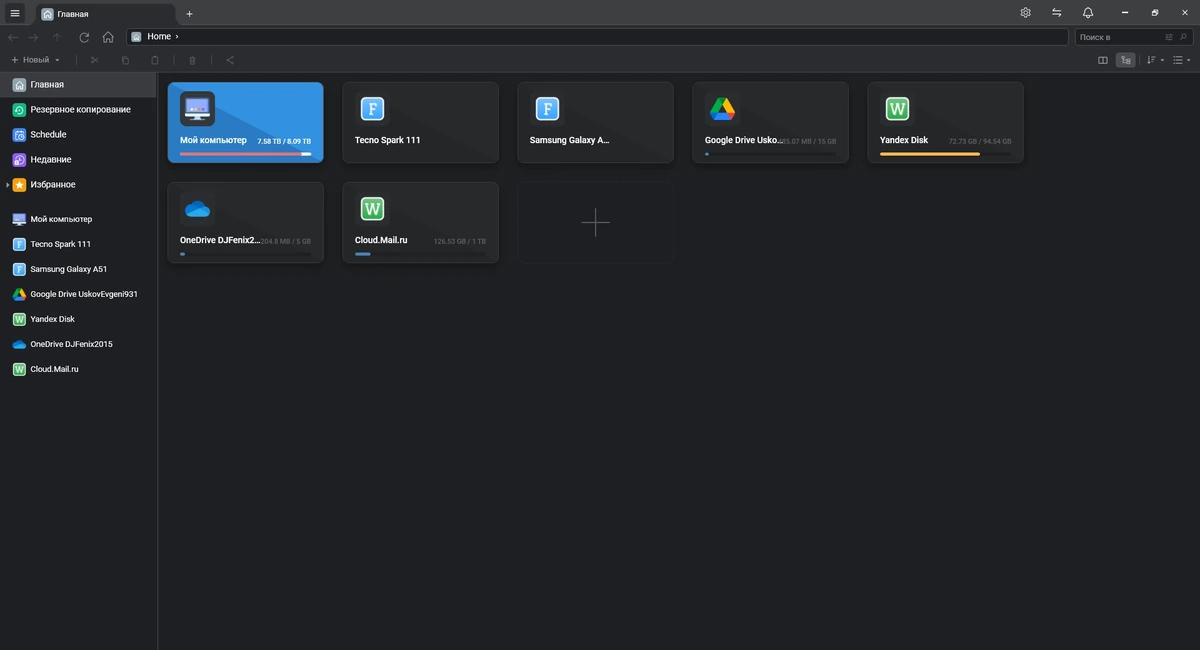Click Samsung Galaxy card's F icon
The height and width of the screenshot is (650, 1200).
click(547, 109)
